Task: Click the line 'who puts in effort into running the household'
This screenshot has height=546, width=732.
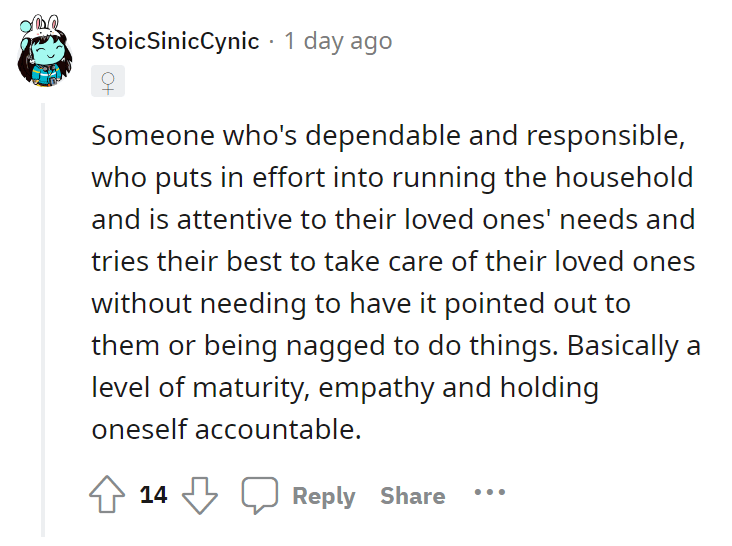Action: tap(392, 178)
